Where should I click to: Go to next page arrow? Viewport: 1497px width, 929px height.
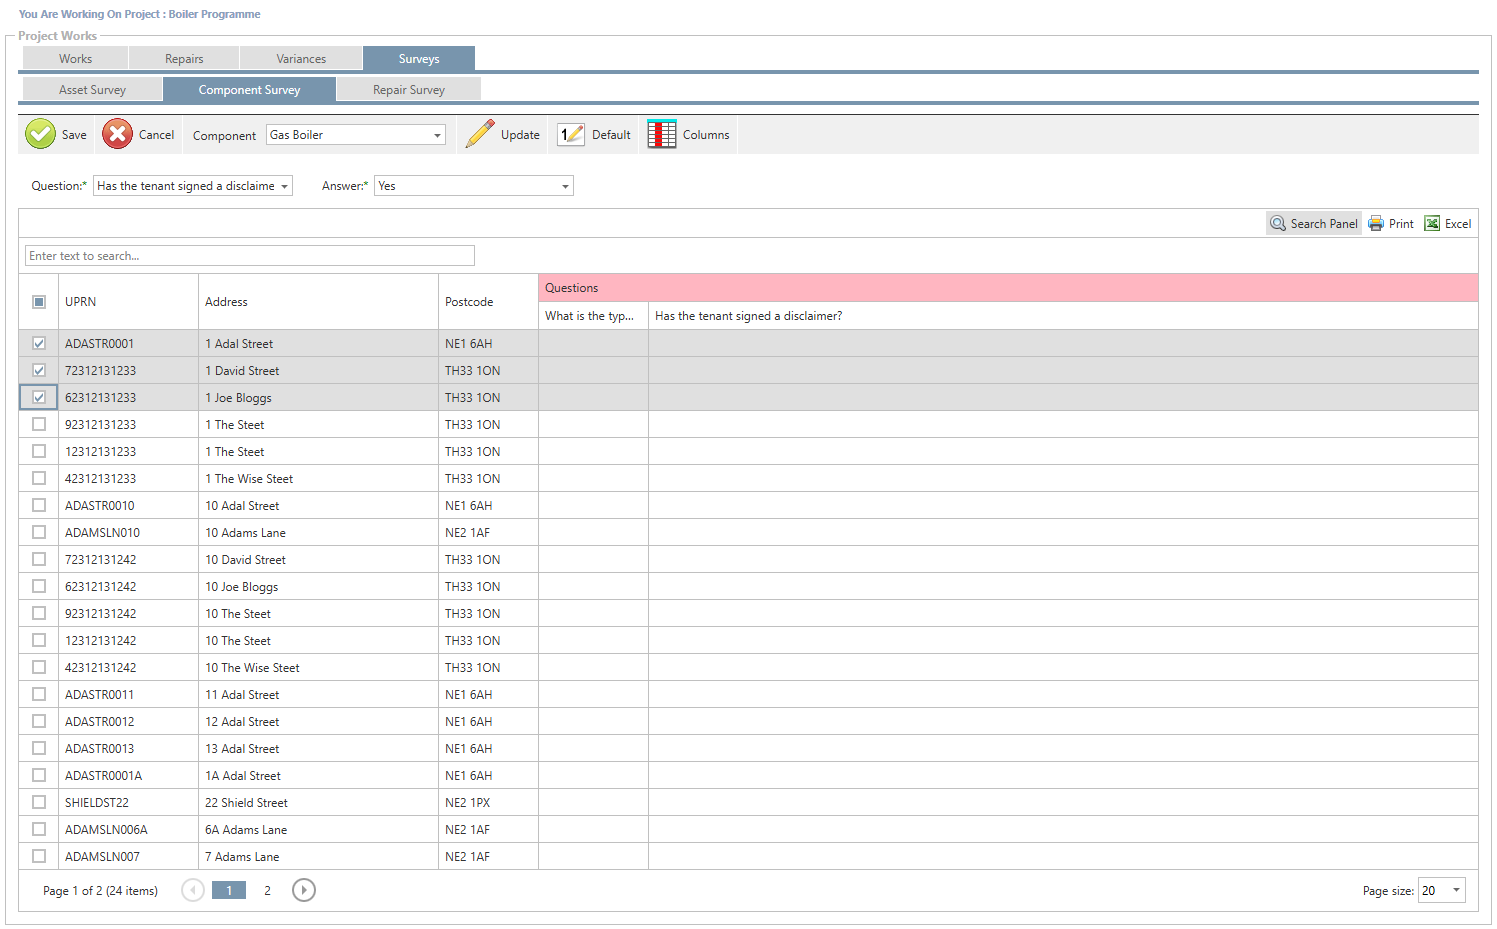point(304,890)
